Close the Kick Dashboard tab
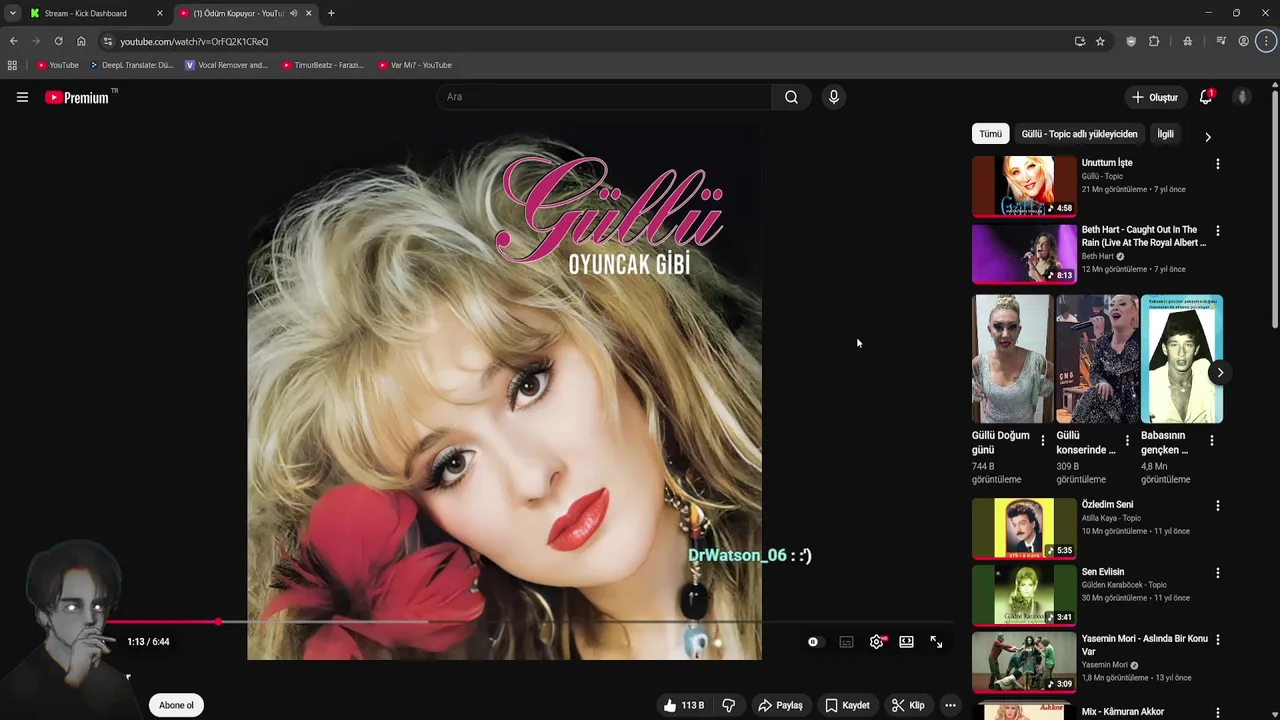 click(x=160, y=13)
